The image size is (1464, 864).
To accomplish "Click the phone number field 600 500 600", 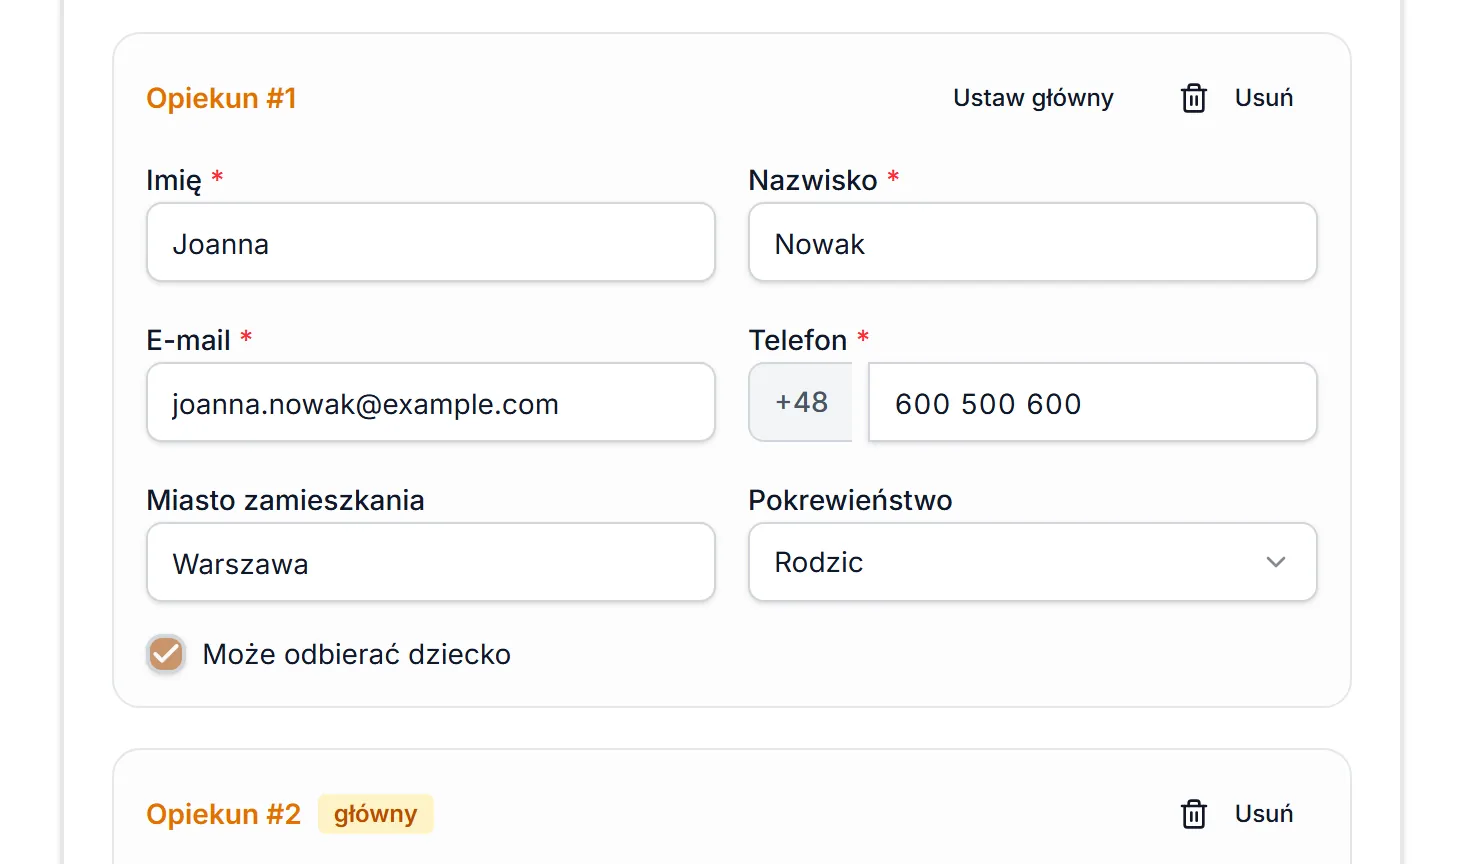I will point(1092,402).
